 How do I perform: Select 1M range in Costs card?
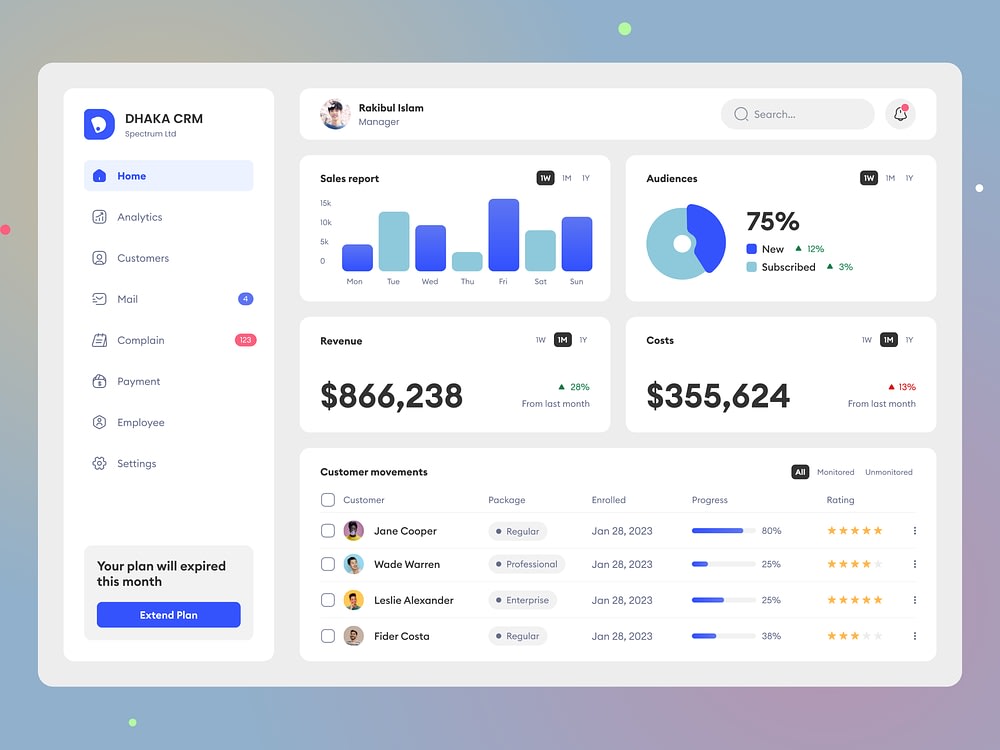point(888,340)
